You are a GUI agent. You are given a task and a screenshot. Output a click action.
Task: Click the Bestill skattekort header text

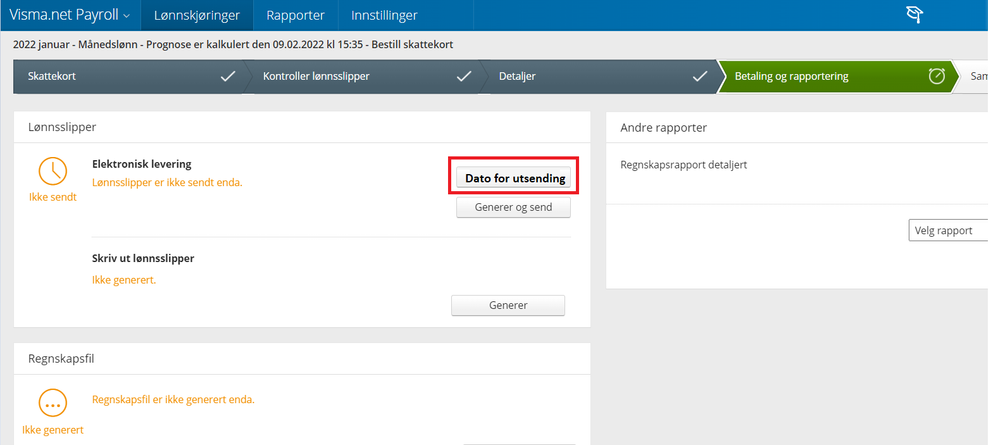[x=412, y=45]
